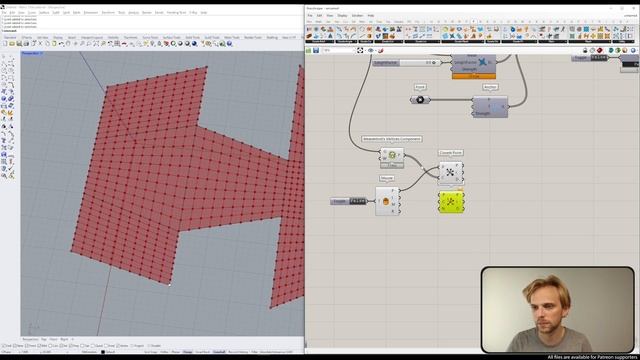Expand the first Grasshopper ribbon category bar

320,41
